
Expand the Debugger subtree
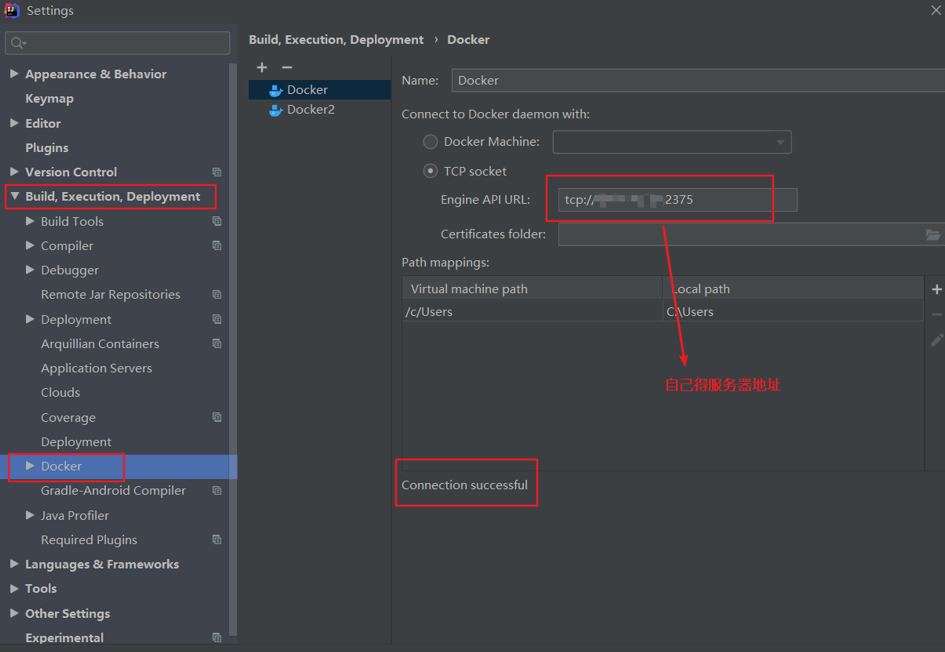pyautogui.click(x=30, y=270)
